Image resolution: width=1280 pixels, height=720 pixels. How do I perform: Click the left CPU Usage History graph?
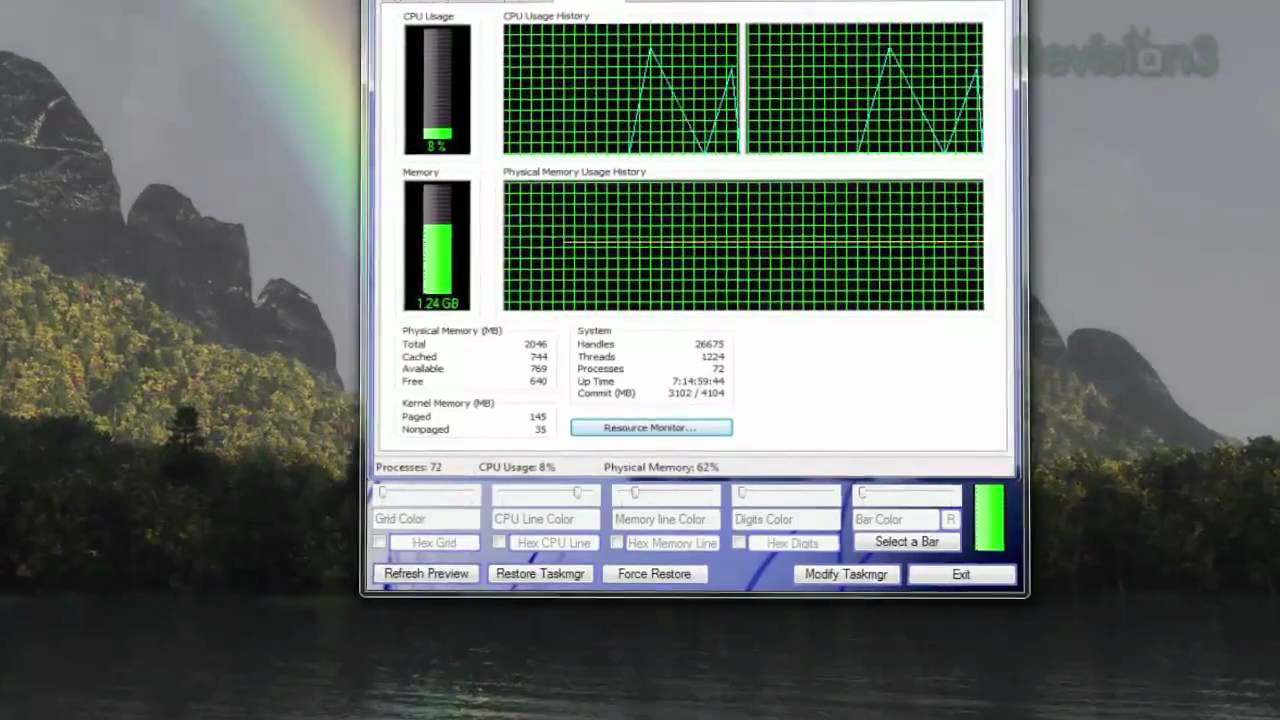(x=621, y=88)
